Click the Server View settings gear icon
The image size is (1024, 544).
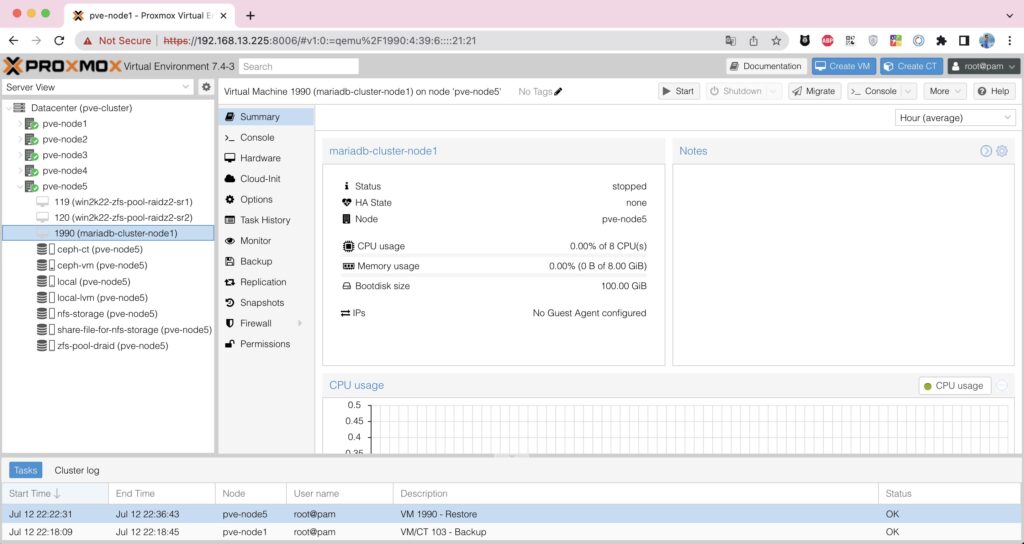[x=206, y=87]
